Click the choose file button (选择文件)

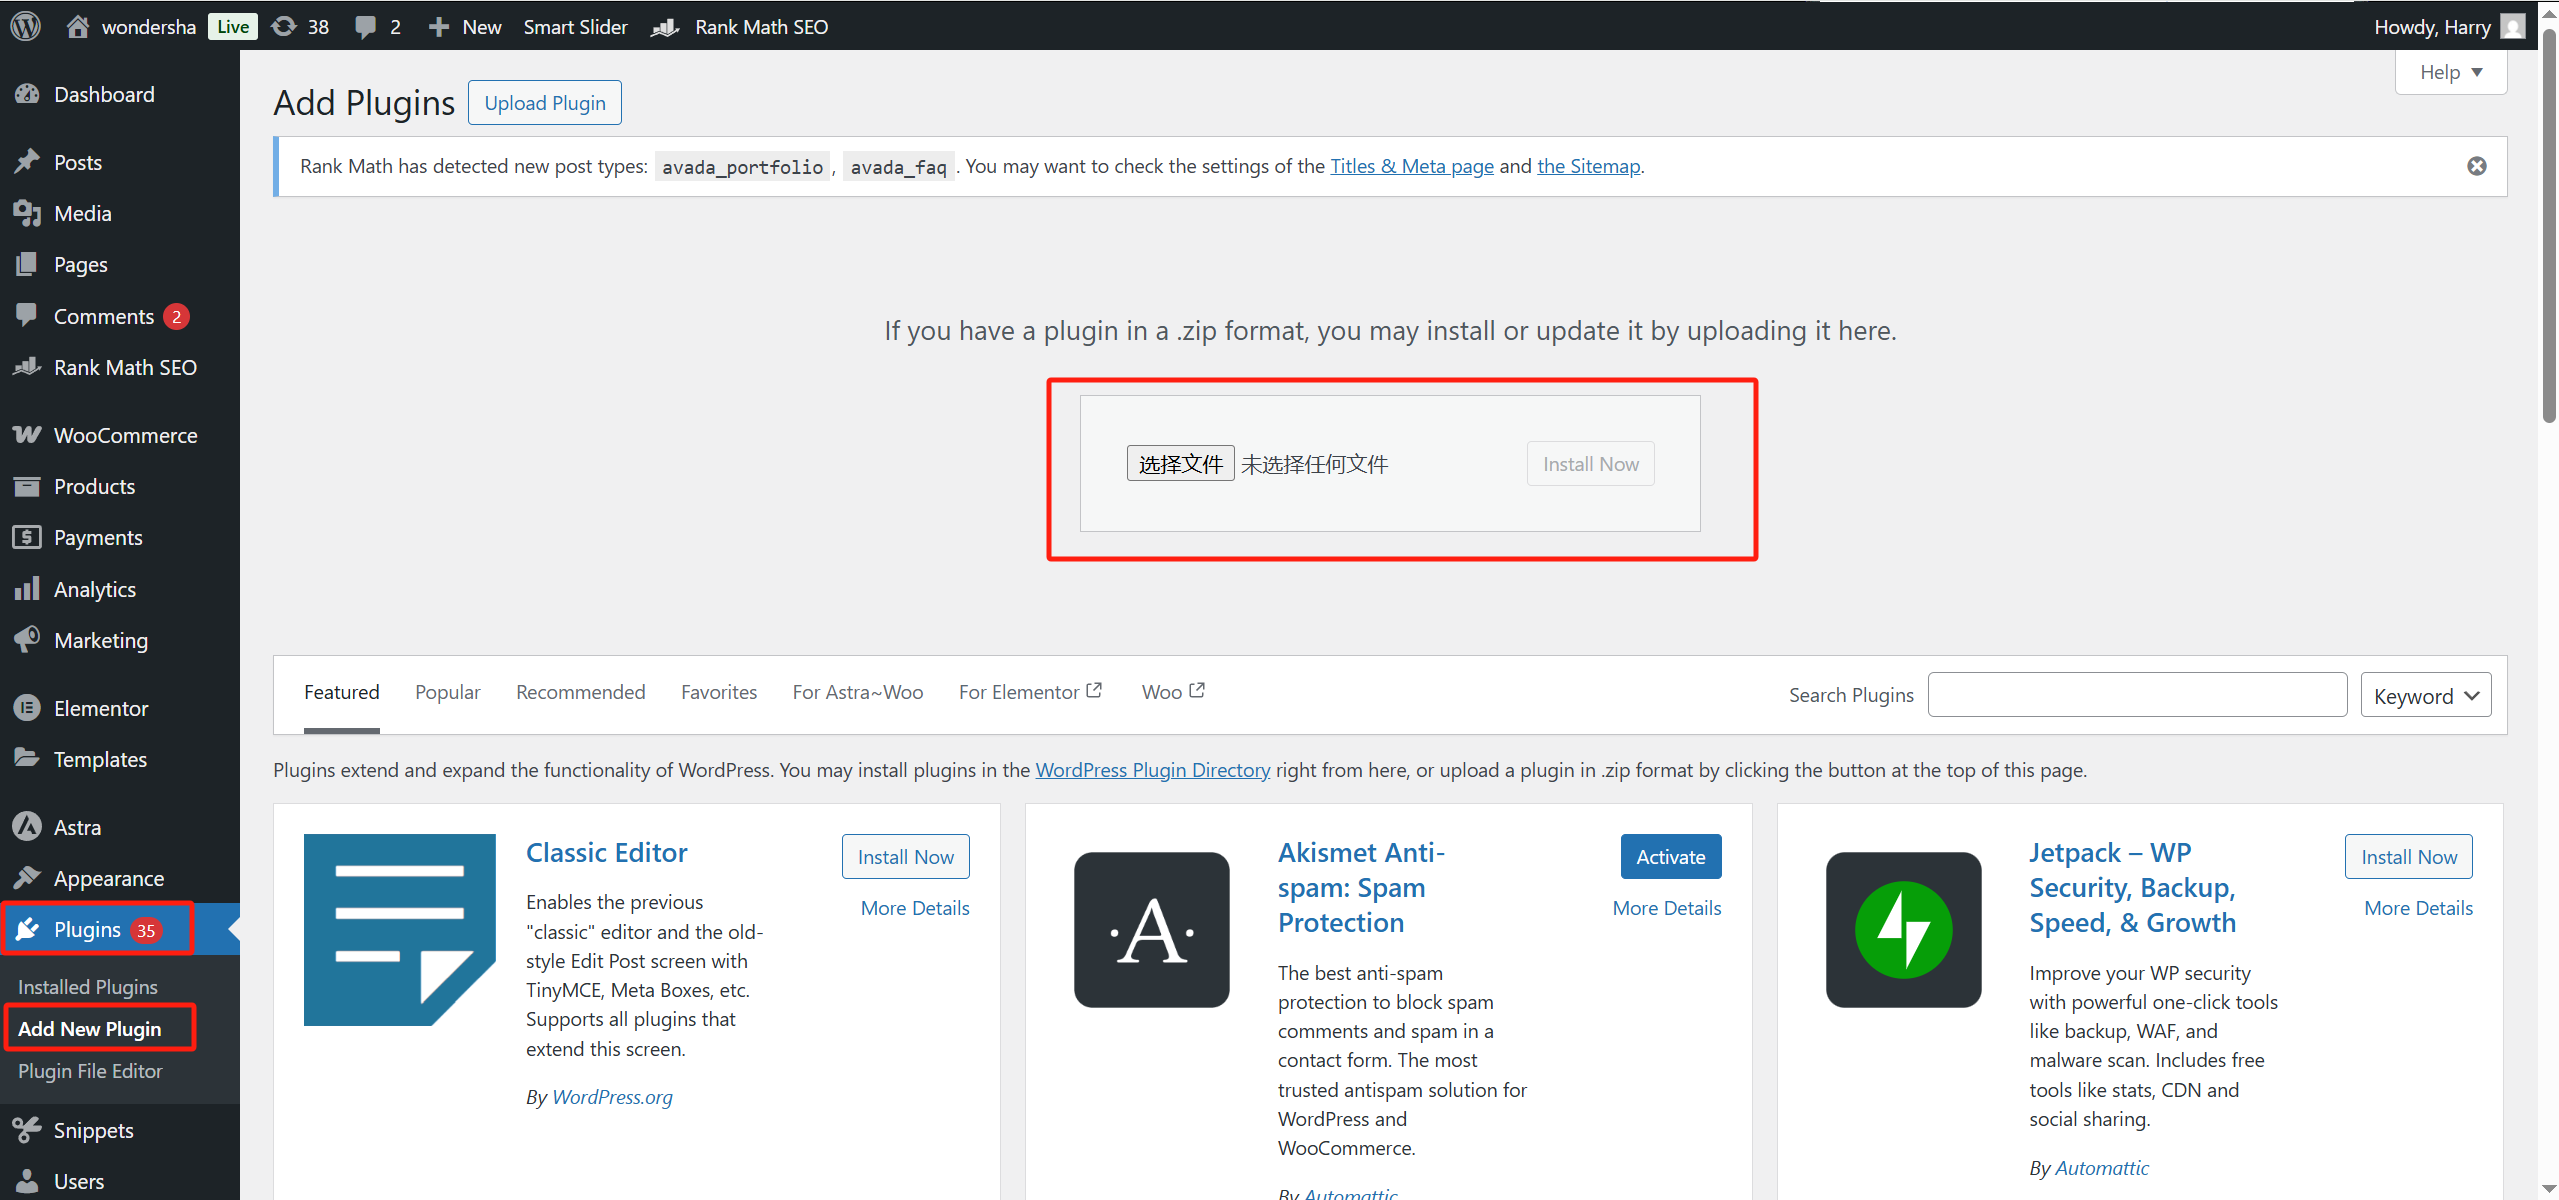(1180, 464)
